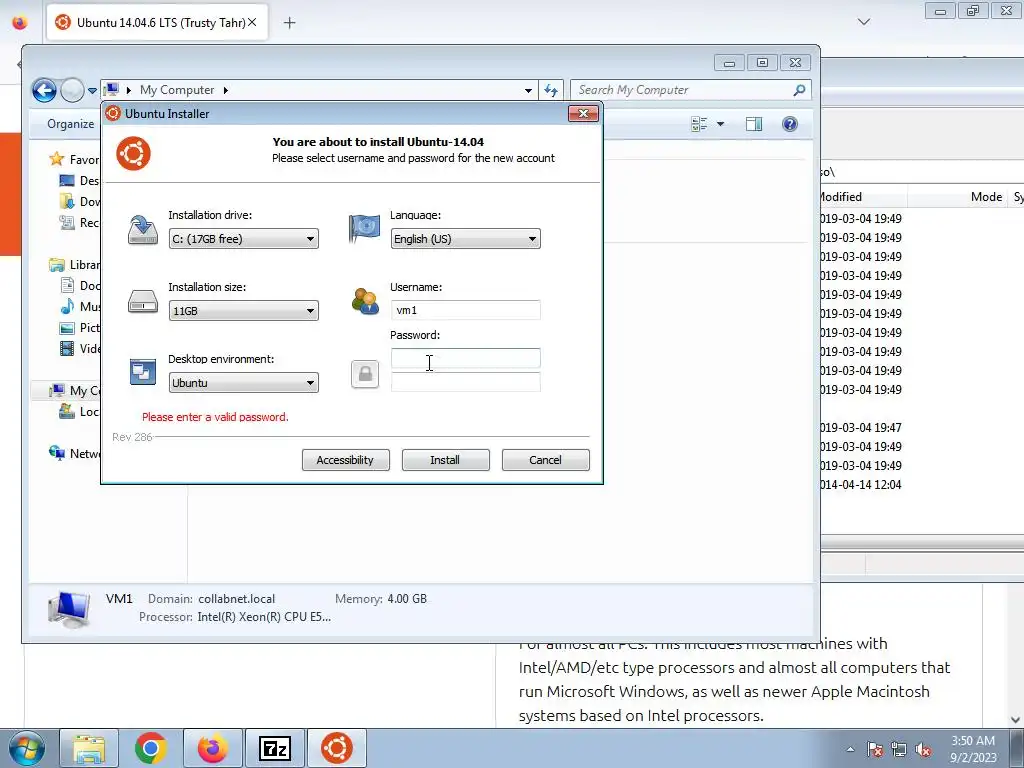Select Desktop in the navigation pane
The height and width of the screenshot is (768, 1024).
(x=79, y=181)
